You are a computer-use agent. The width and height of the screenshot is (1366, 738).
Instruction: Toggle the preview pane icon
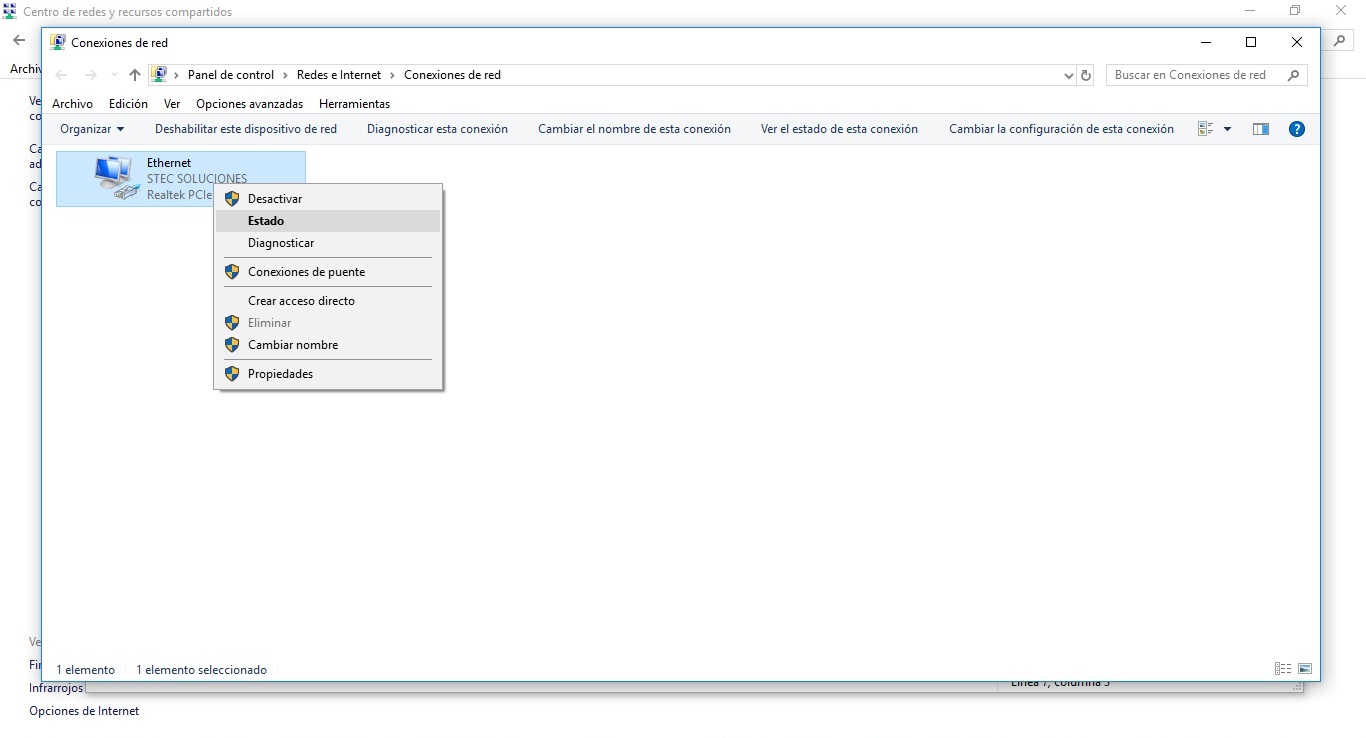1261,129
